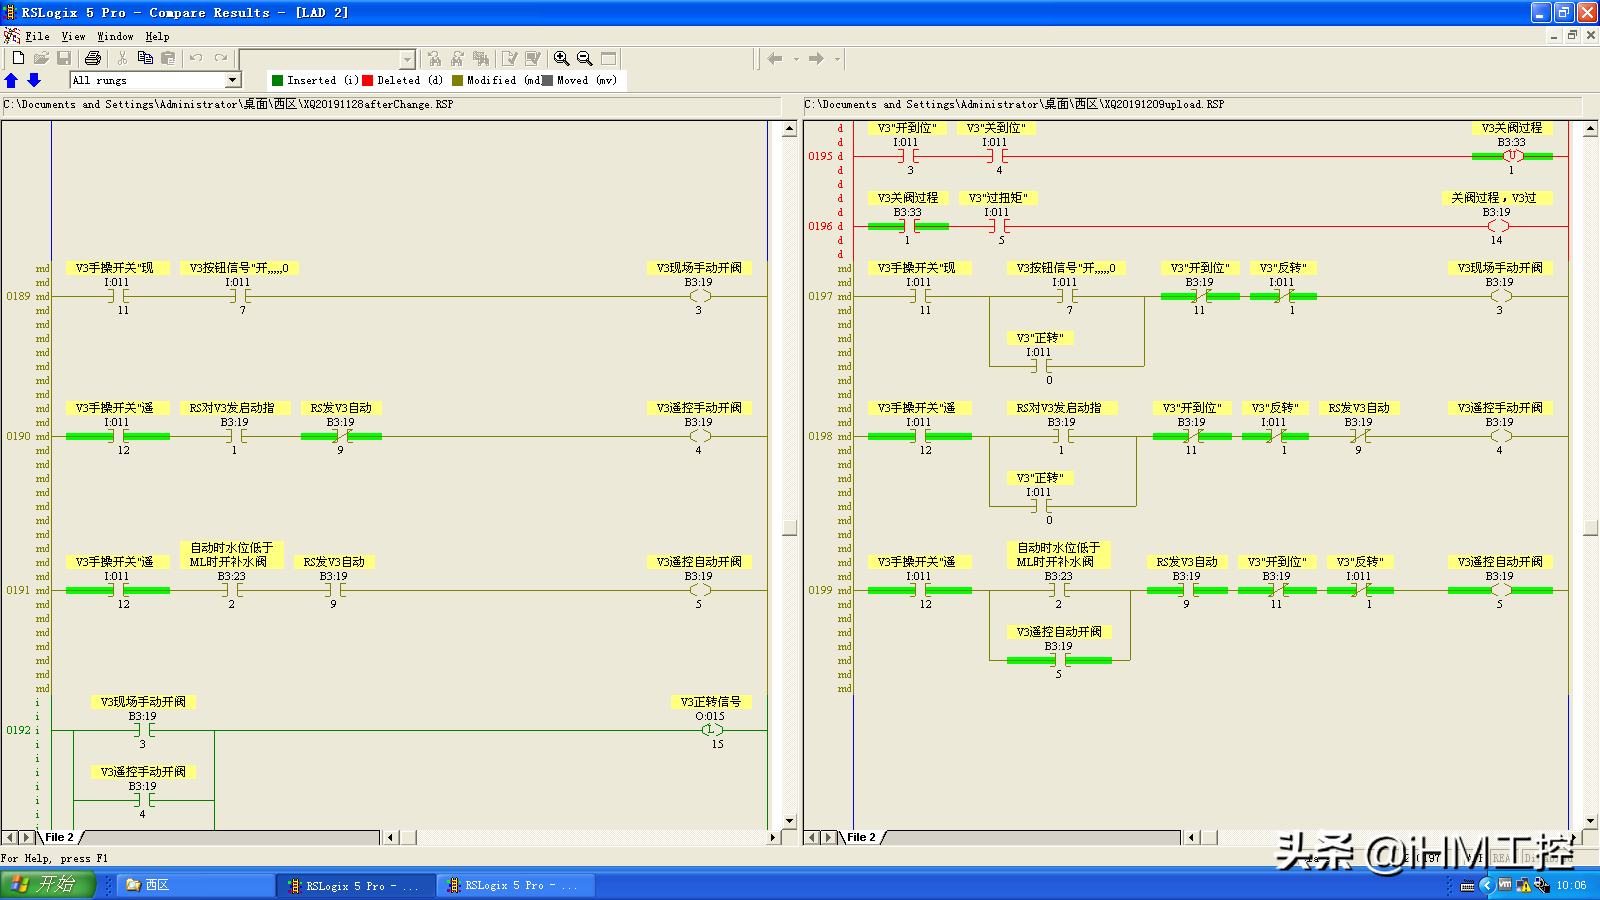Screen dimensions: 1600x900
Task: Zoom out using the magnifier minus icon
Action: pos(585,58)
